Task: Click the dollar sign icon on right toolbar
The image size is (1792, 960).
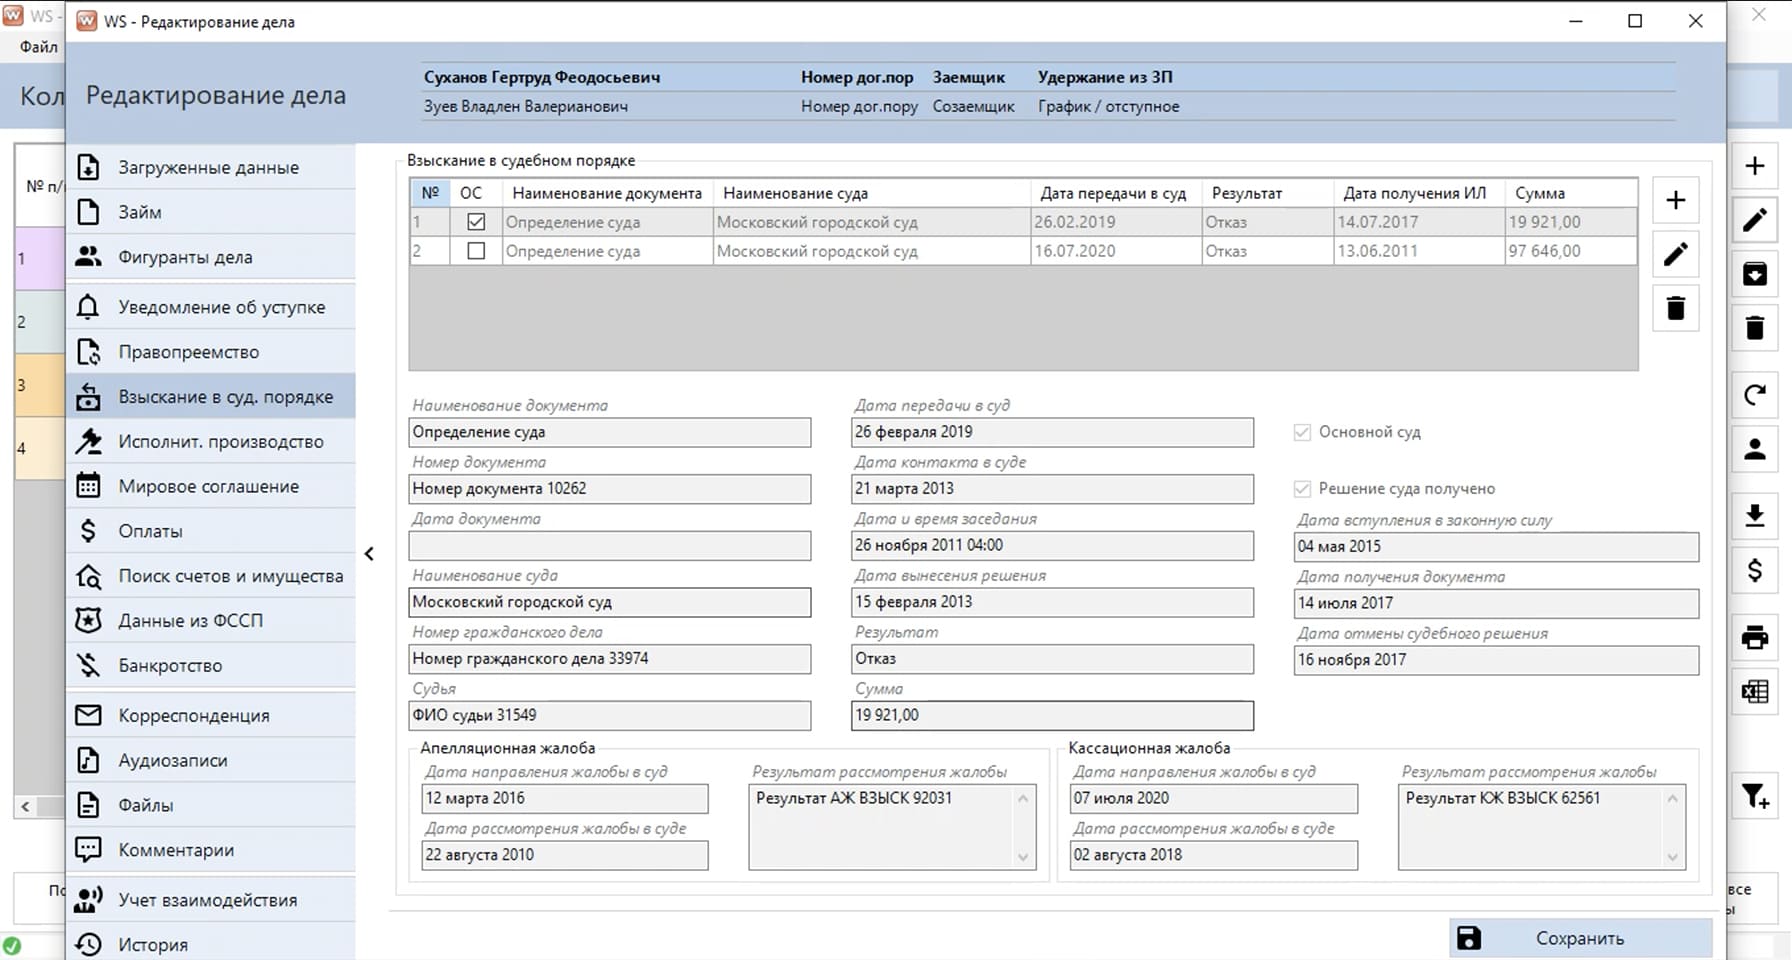Action: [x=1755, y=570]
